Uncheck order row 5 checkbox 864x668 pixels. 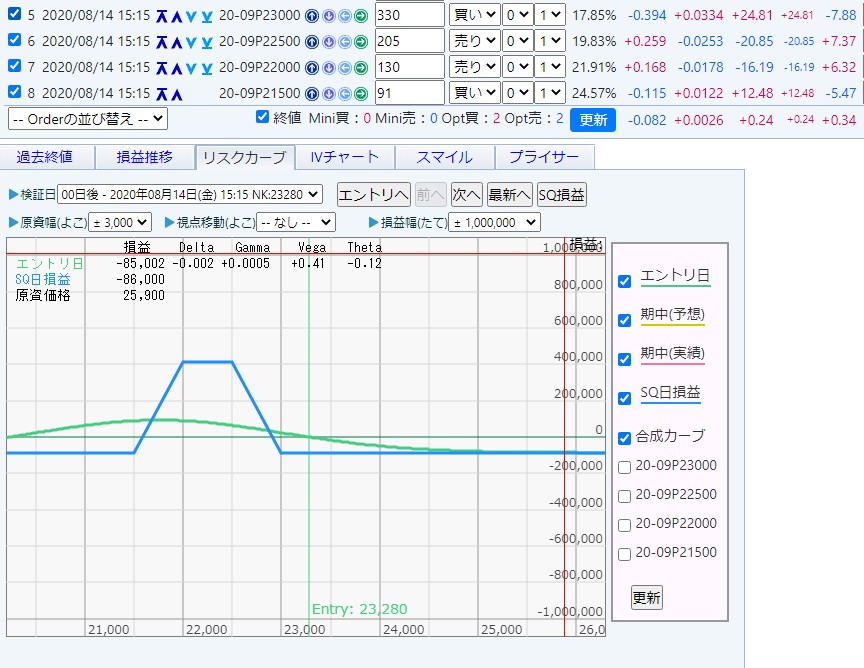click(15, 14)
